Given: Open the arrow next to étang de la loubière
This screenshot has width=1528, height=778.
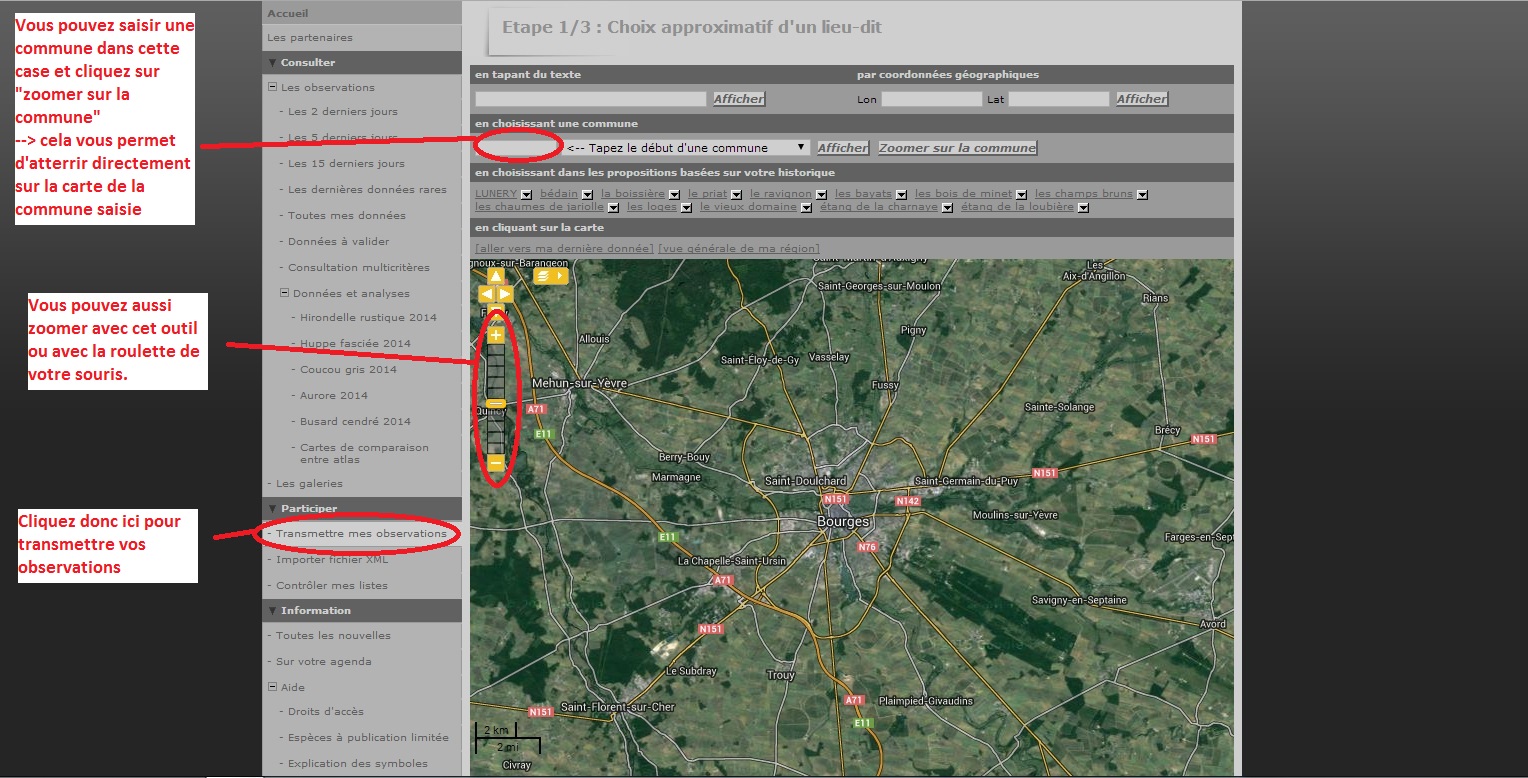Looking at the screenshot, I should click(1083, 208).
